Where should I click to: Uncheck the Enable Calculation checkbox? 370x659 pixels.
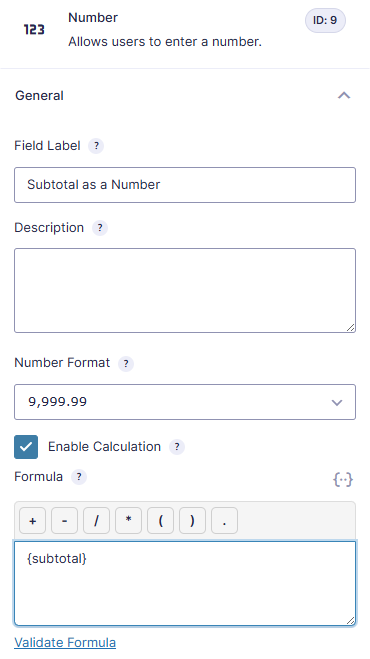pyautogui.click(x=26, y=447)
